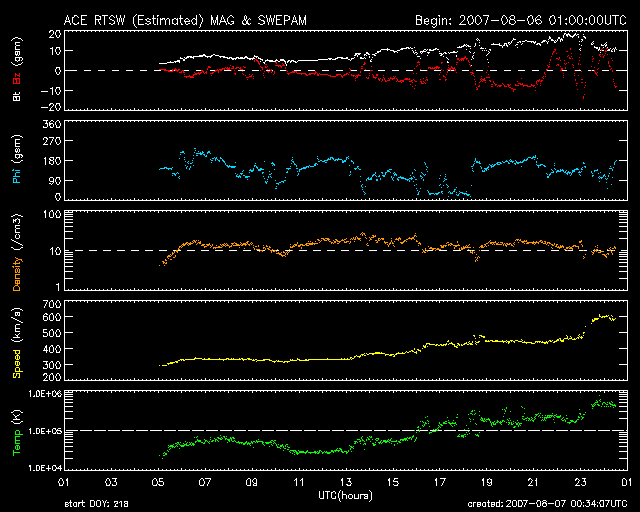Click the cyan 'Phi (gsm)' axis label

[17, 159]
